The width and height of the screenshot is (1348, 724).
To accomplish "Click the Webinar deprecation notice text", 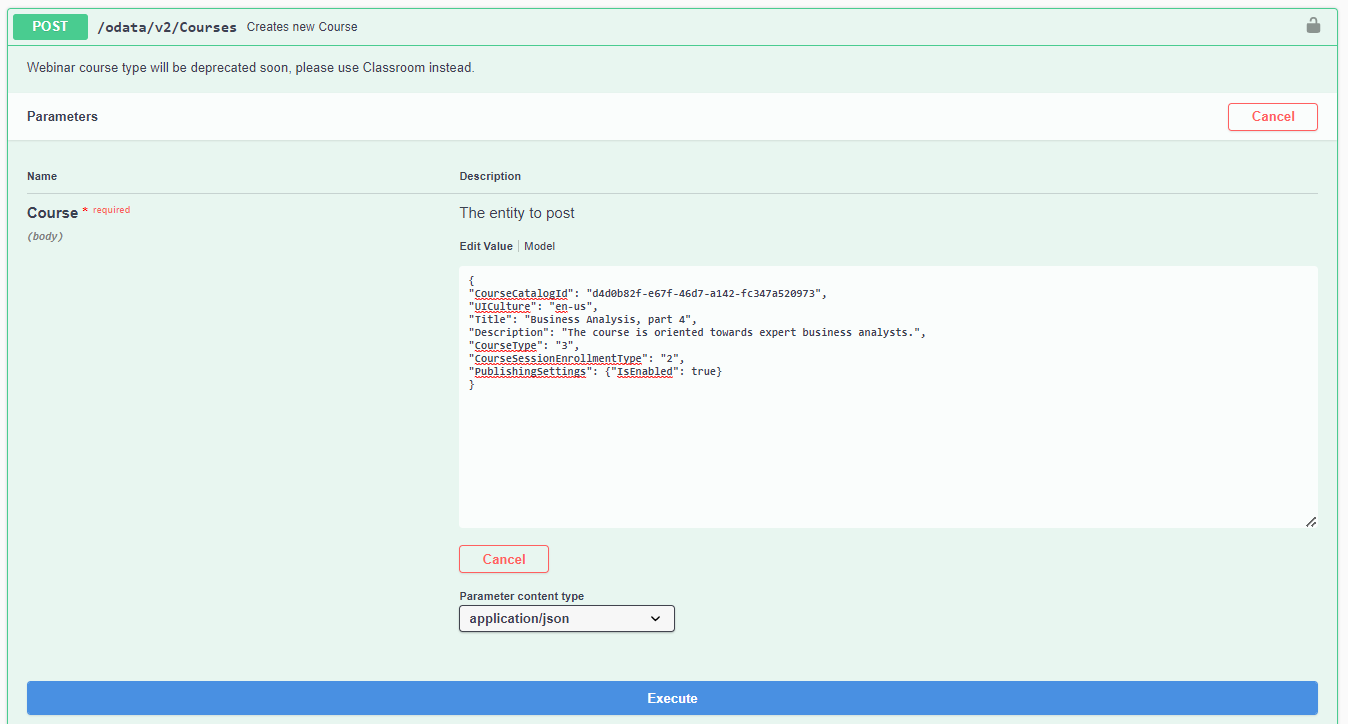I will (x=250, y=68).
